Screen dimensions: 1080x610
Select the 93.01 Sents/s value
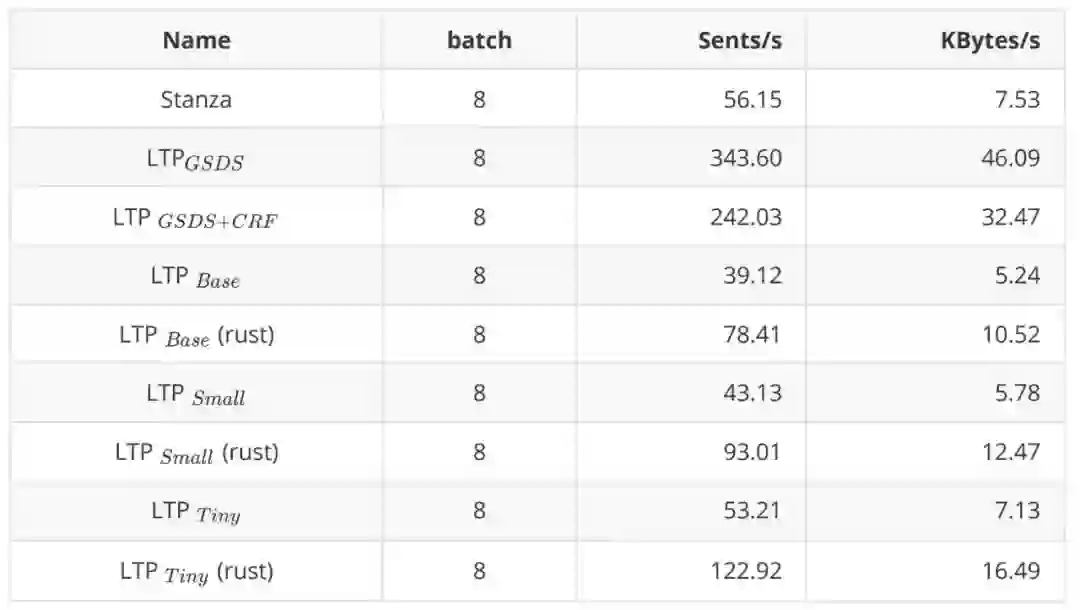(752, 452)
